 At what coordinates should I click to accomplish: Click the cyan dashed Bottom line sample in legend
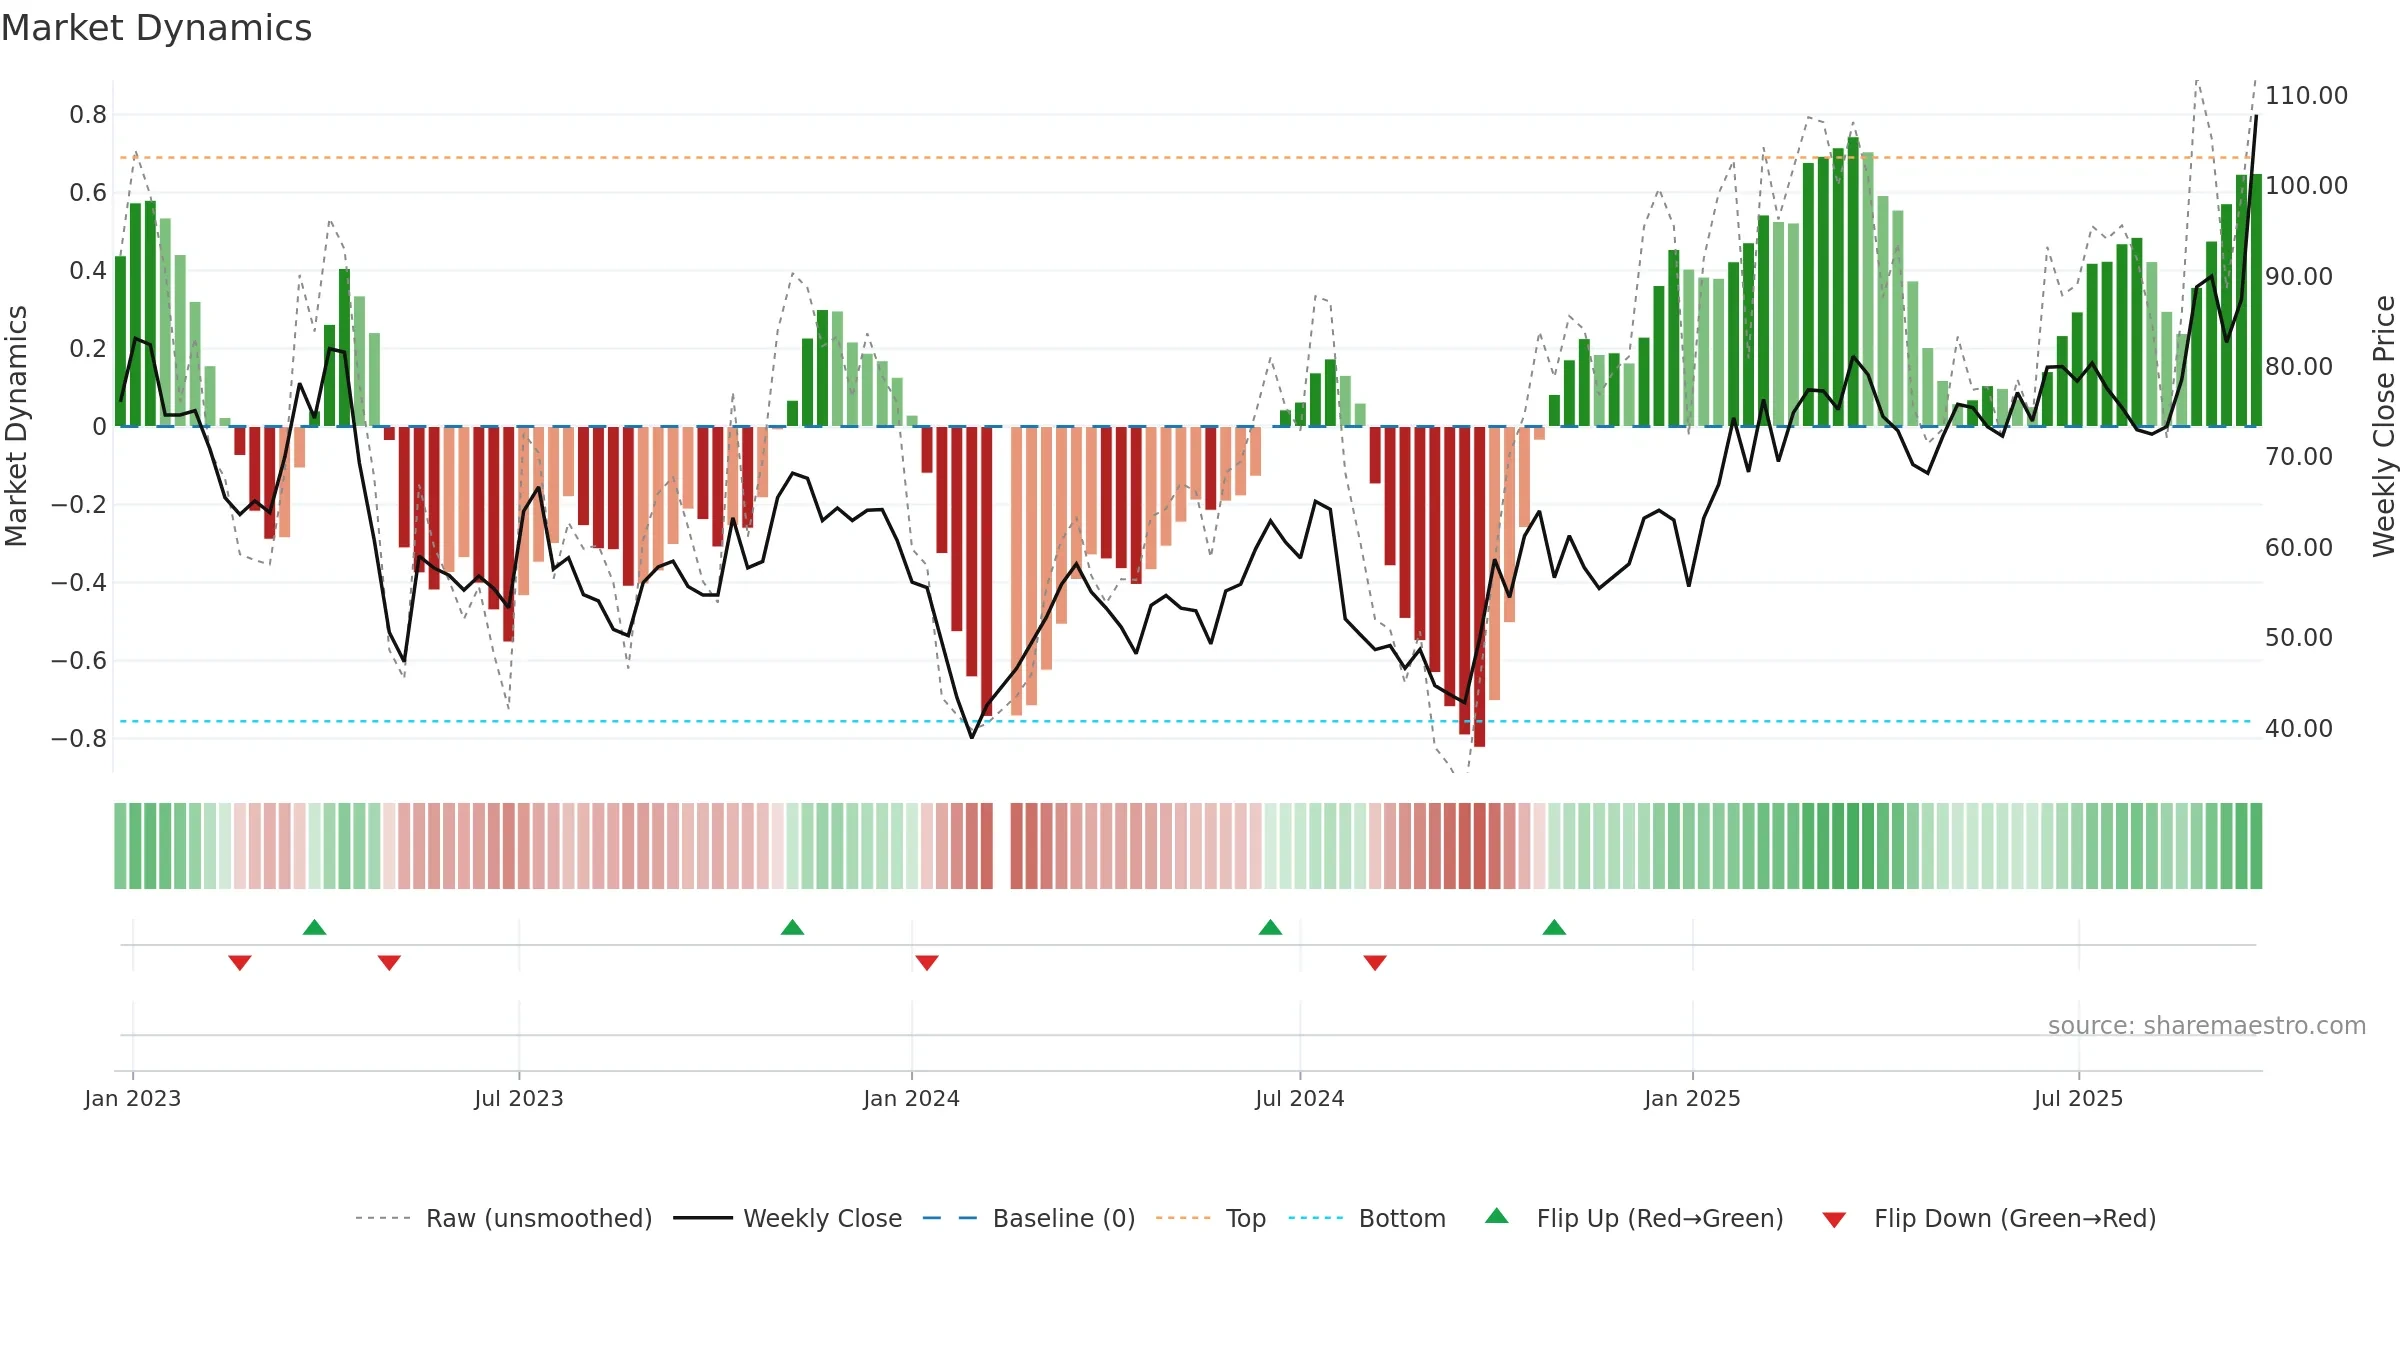(1316, 1218)
